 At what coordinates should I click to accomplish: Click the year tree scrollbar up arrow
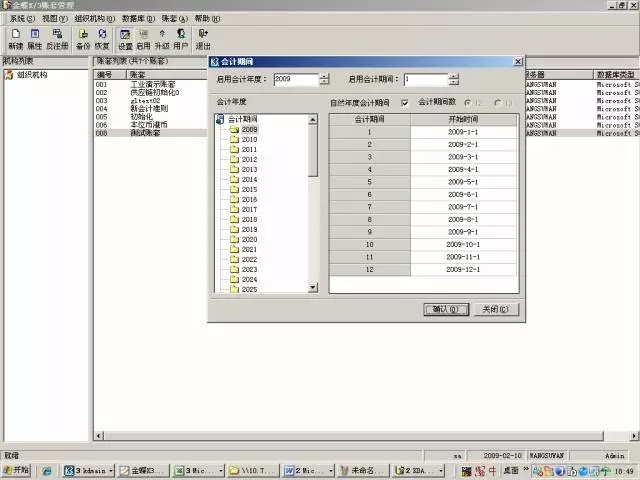(313, 119)
